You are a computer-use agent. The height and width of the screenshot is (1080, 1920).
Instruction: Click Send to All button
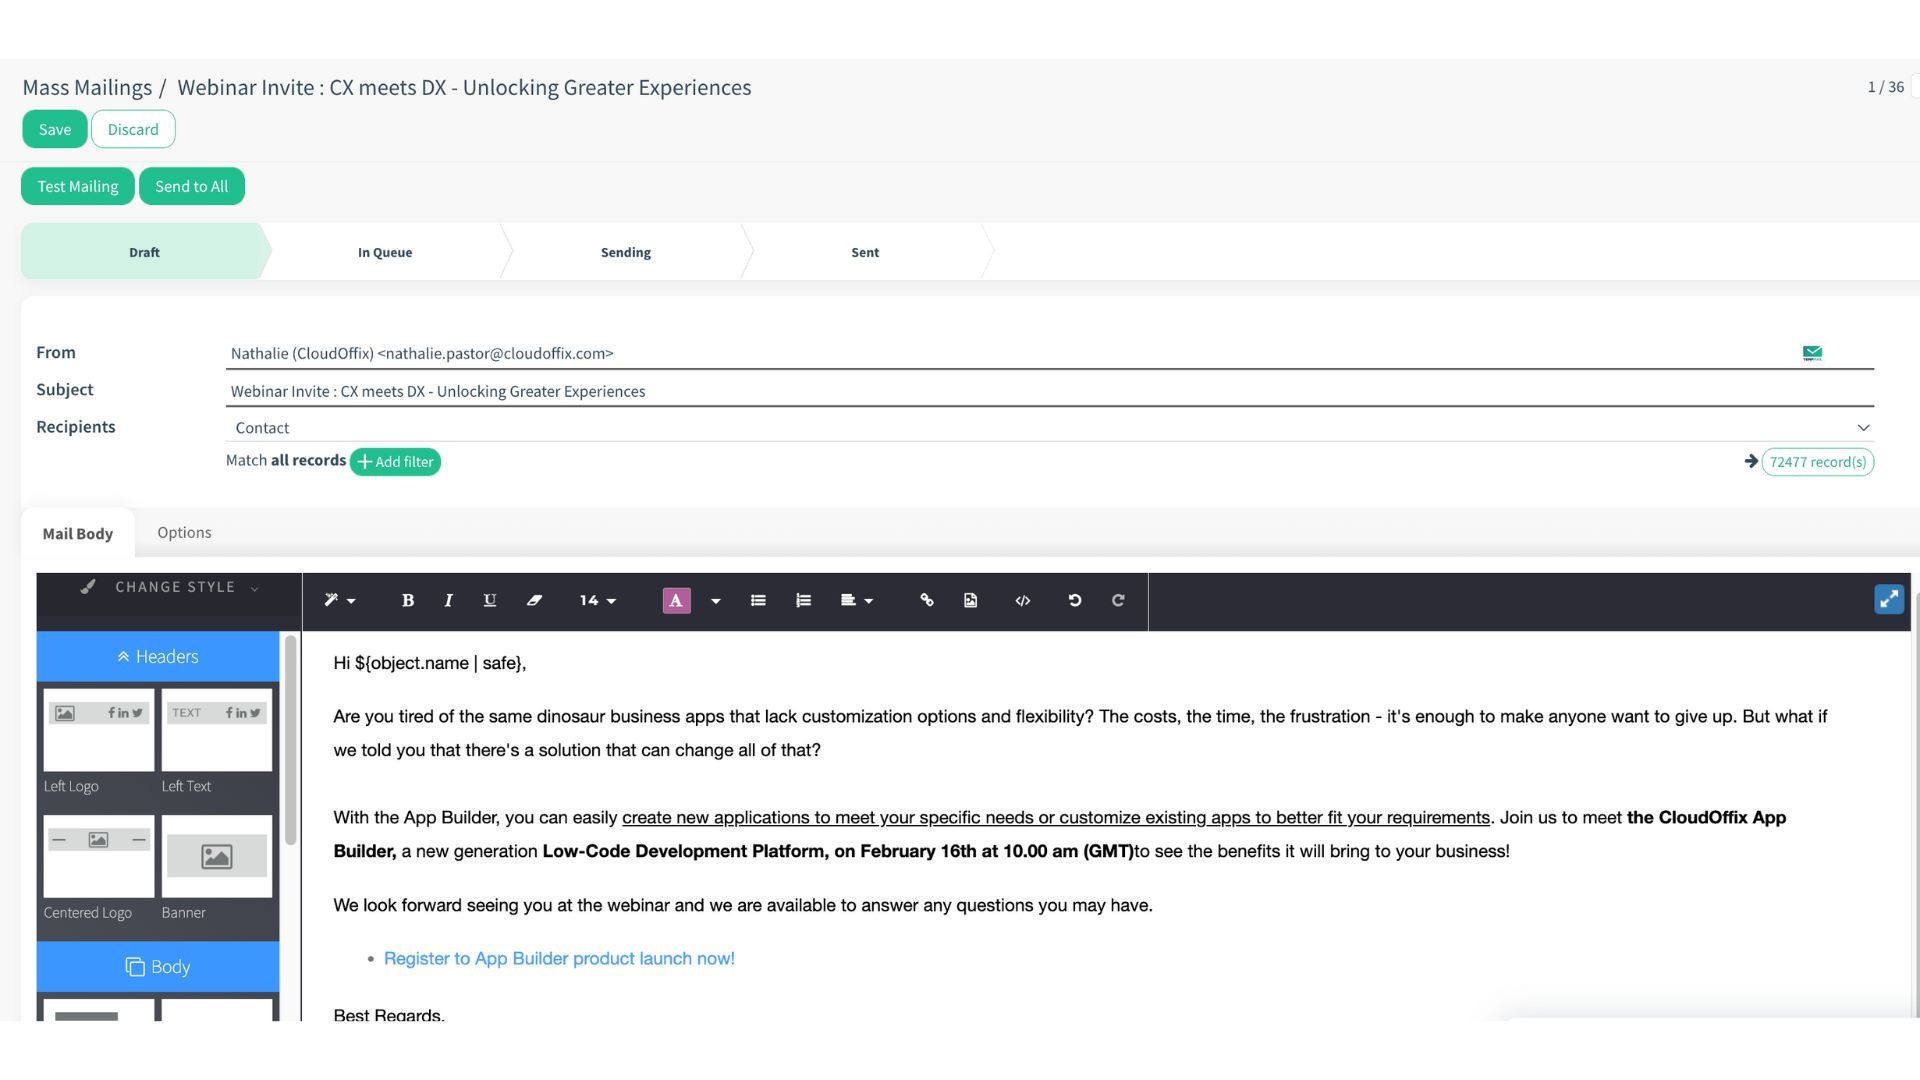point(192,186)
